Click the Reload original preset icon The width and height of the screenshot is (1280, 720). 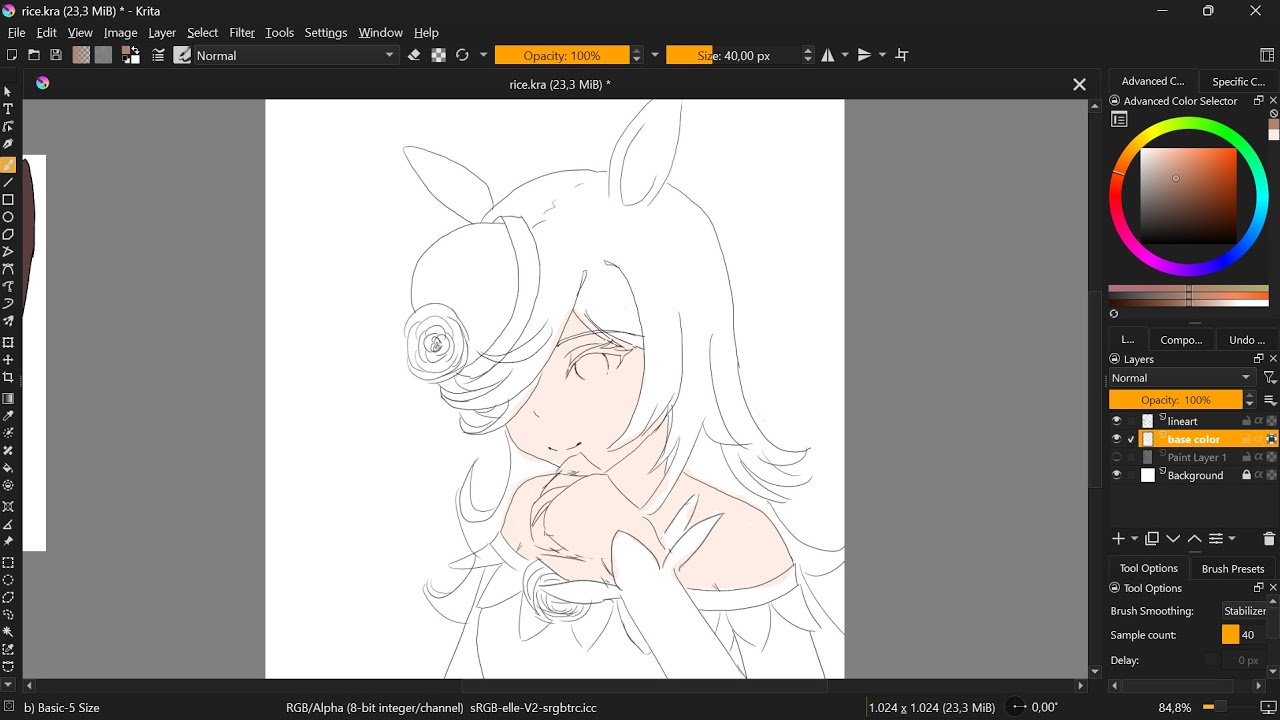point(462,56)
